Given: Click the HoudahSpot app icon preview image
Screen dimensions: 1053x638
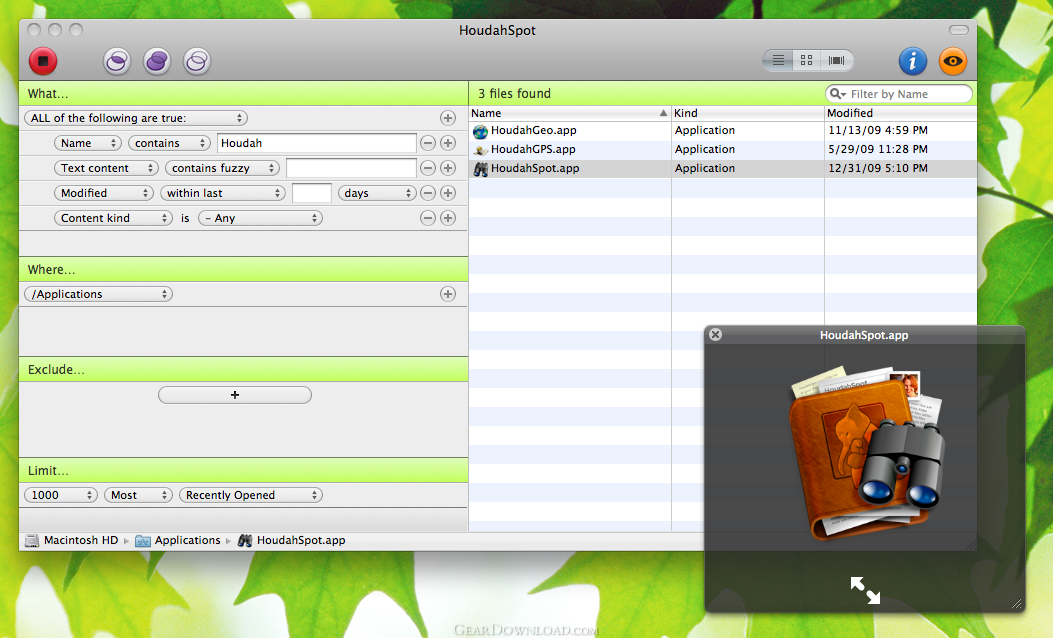Looking at the screenshot, I should point(866,452).
